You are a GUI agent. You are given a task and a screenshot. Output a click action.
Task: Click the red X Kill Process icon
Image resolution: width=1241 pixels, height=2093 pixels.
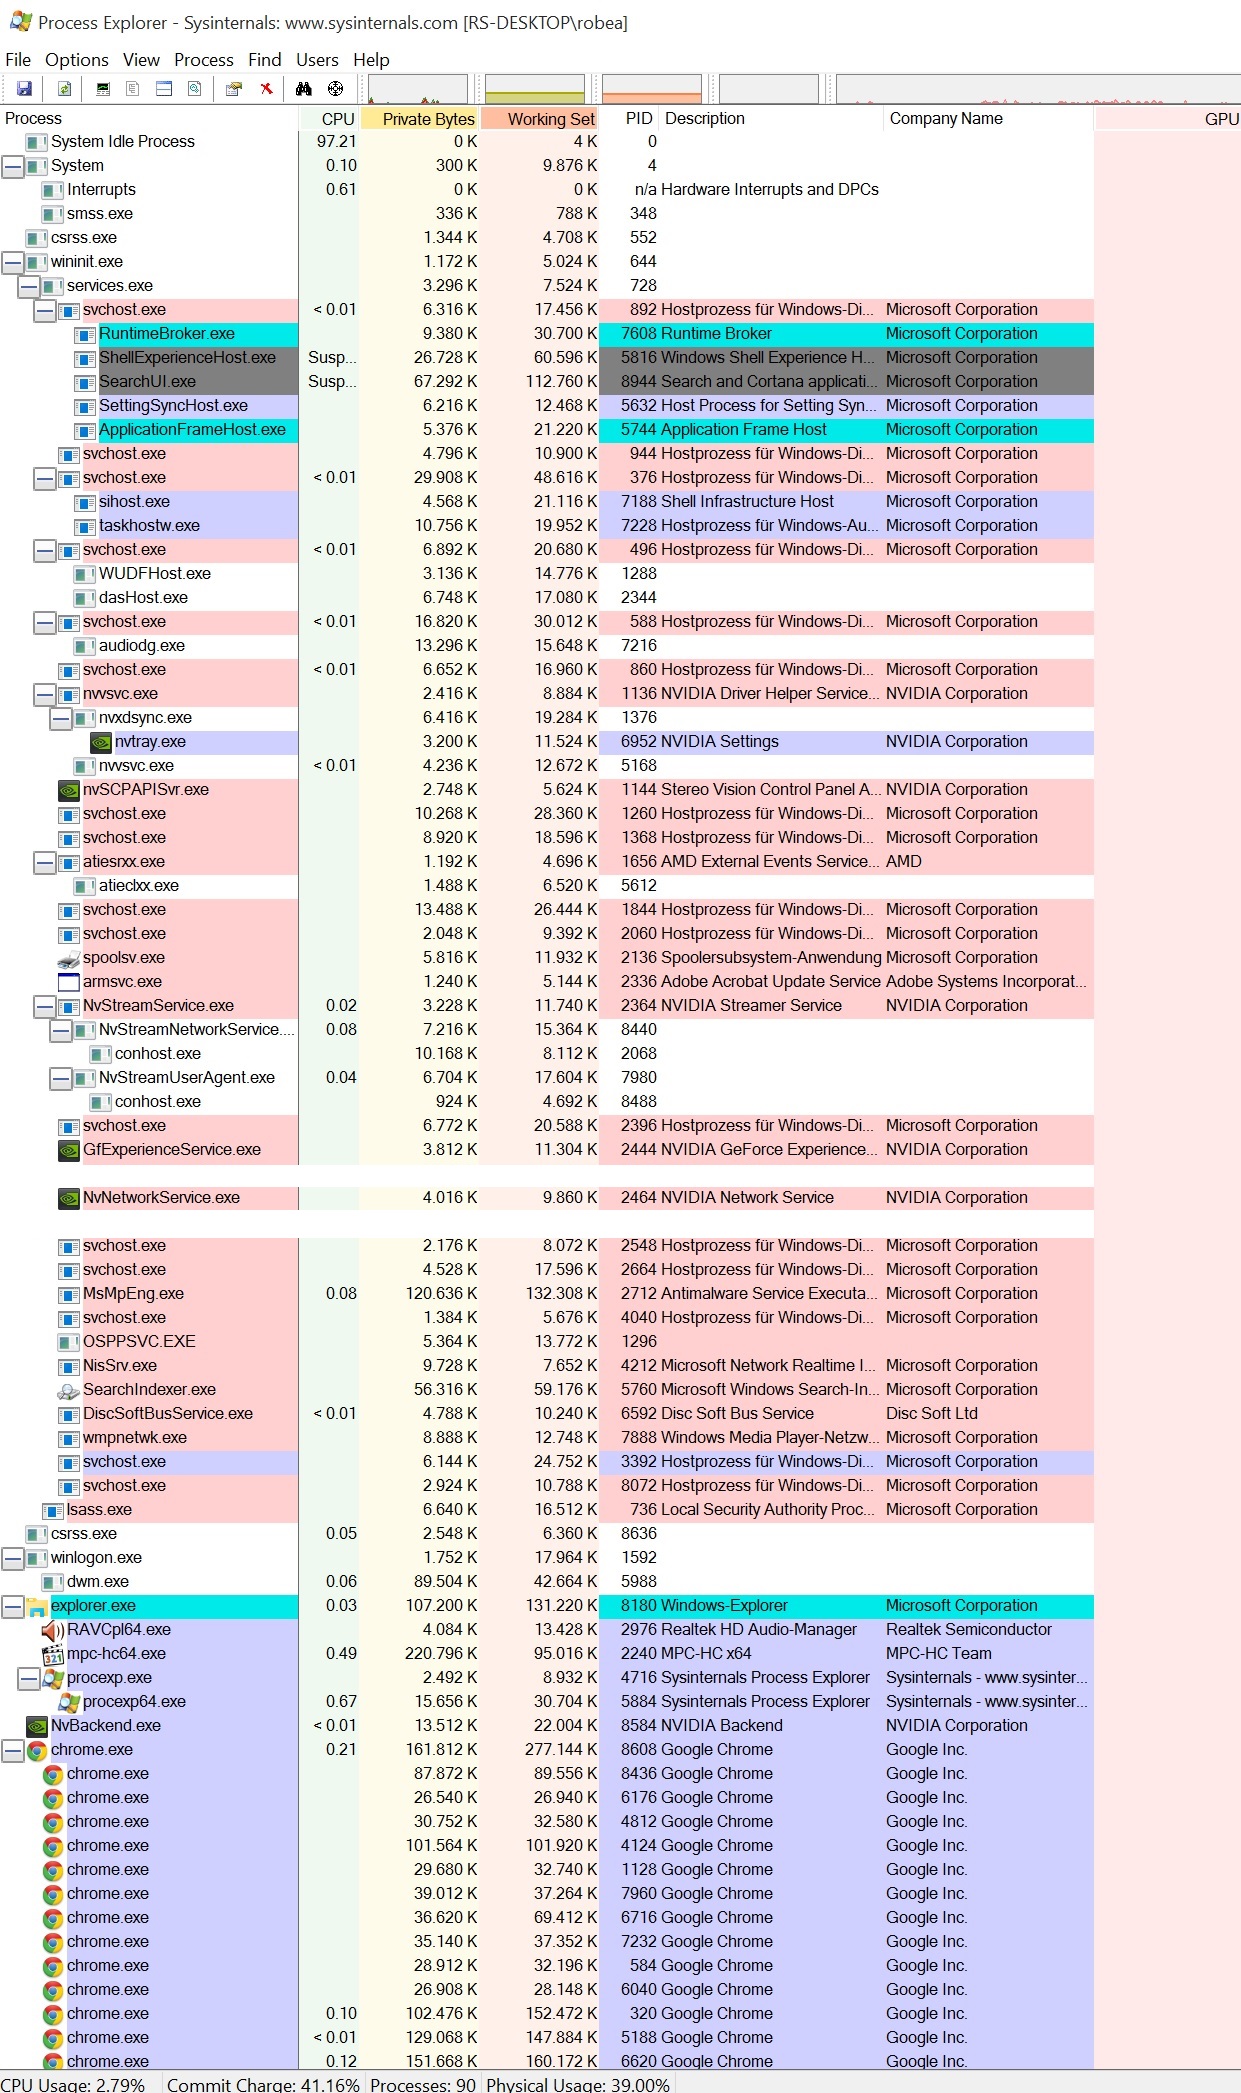[x=266, y=89]
